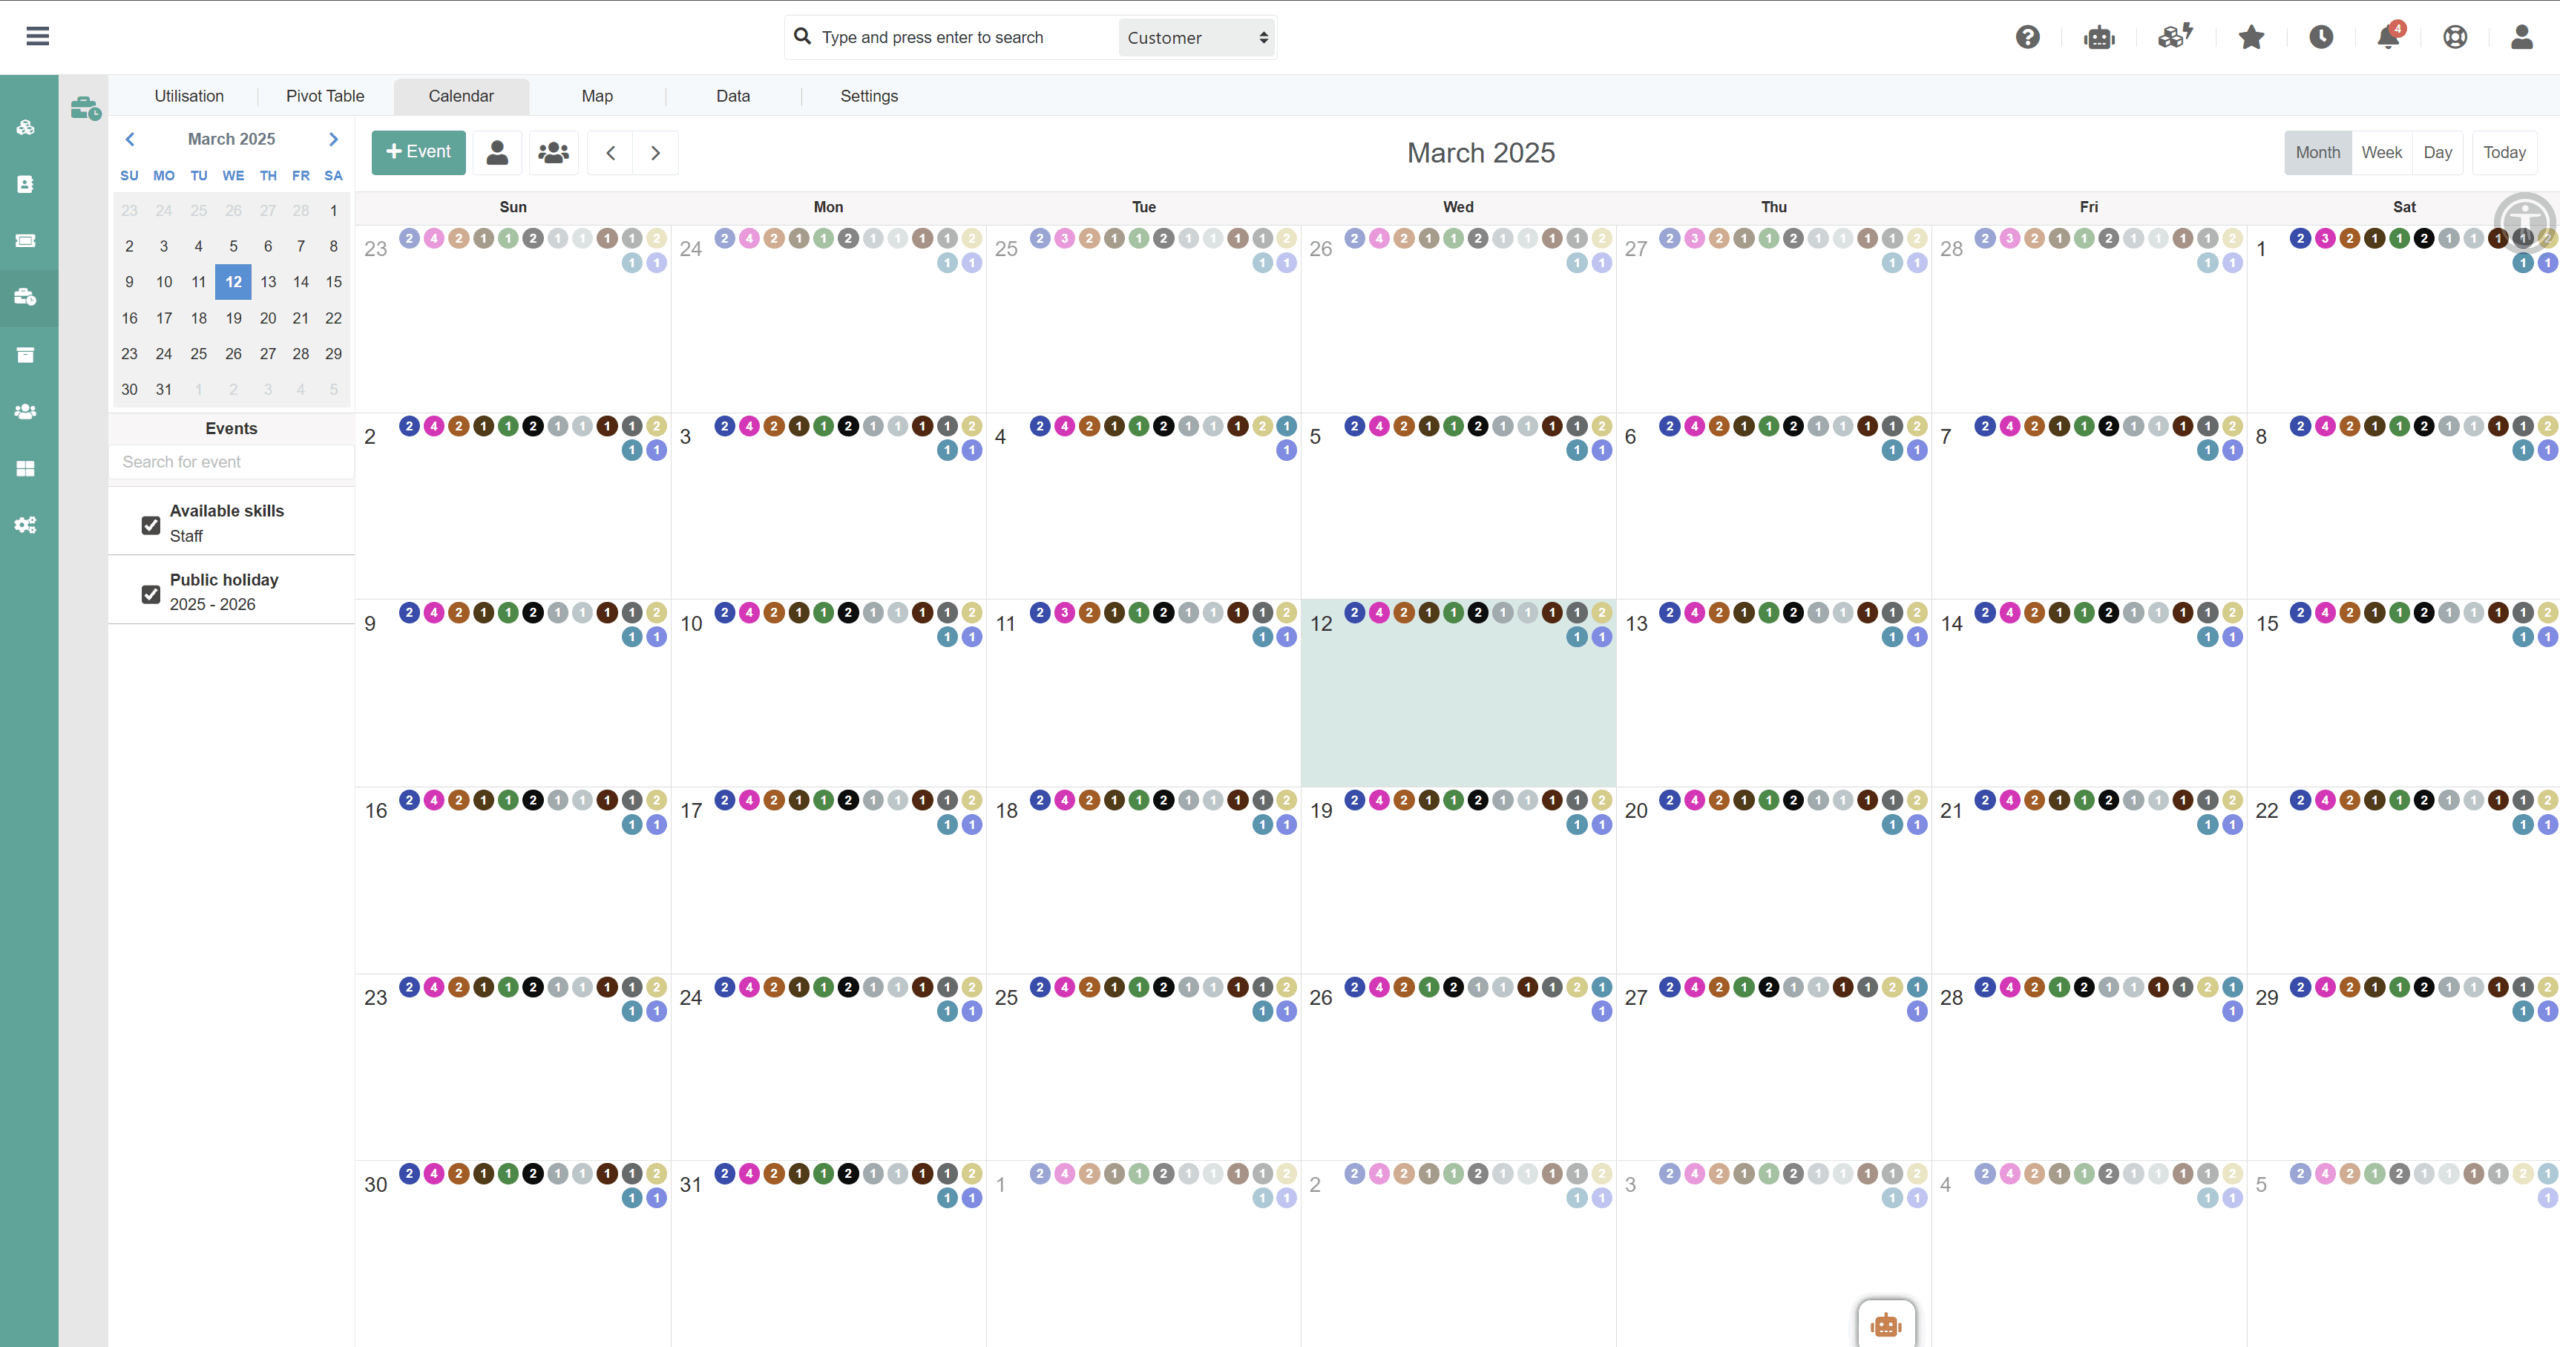This screenshot has width=2560, height=1347.
Task: Switch to the Pivot Table tab
Action: tap(325, 96)
